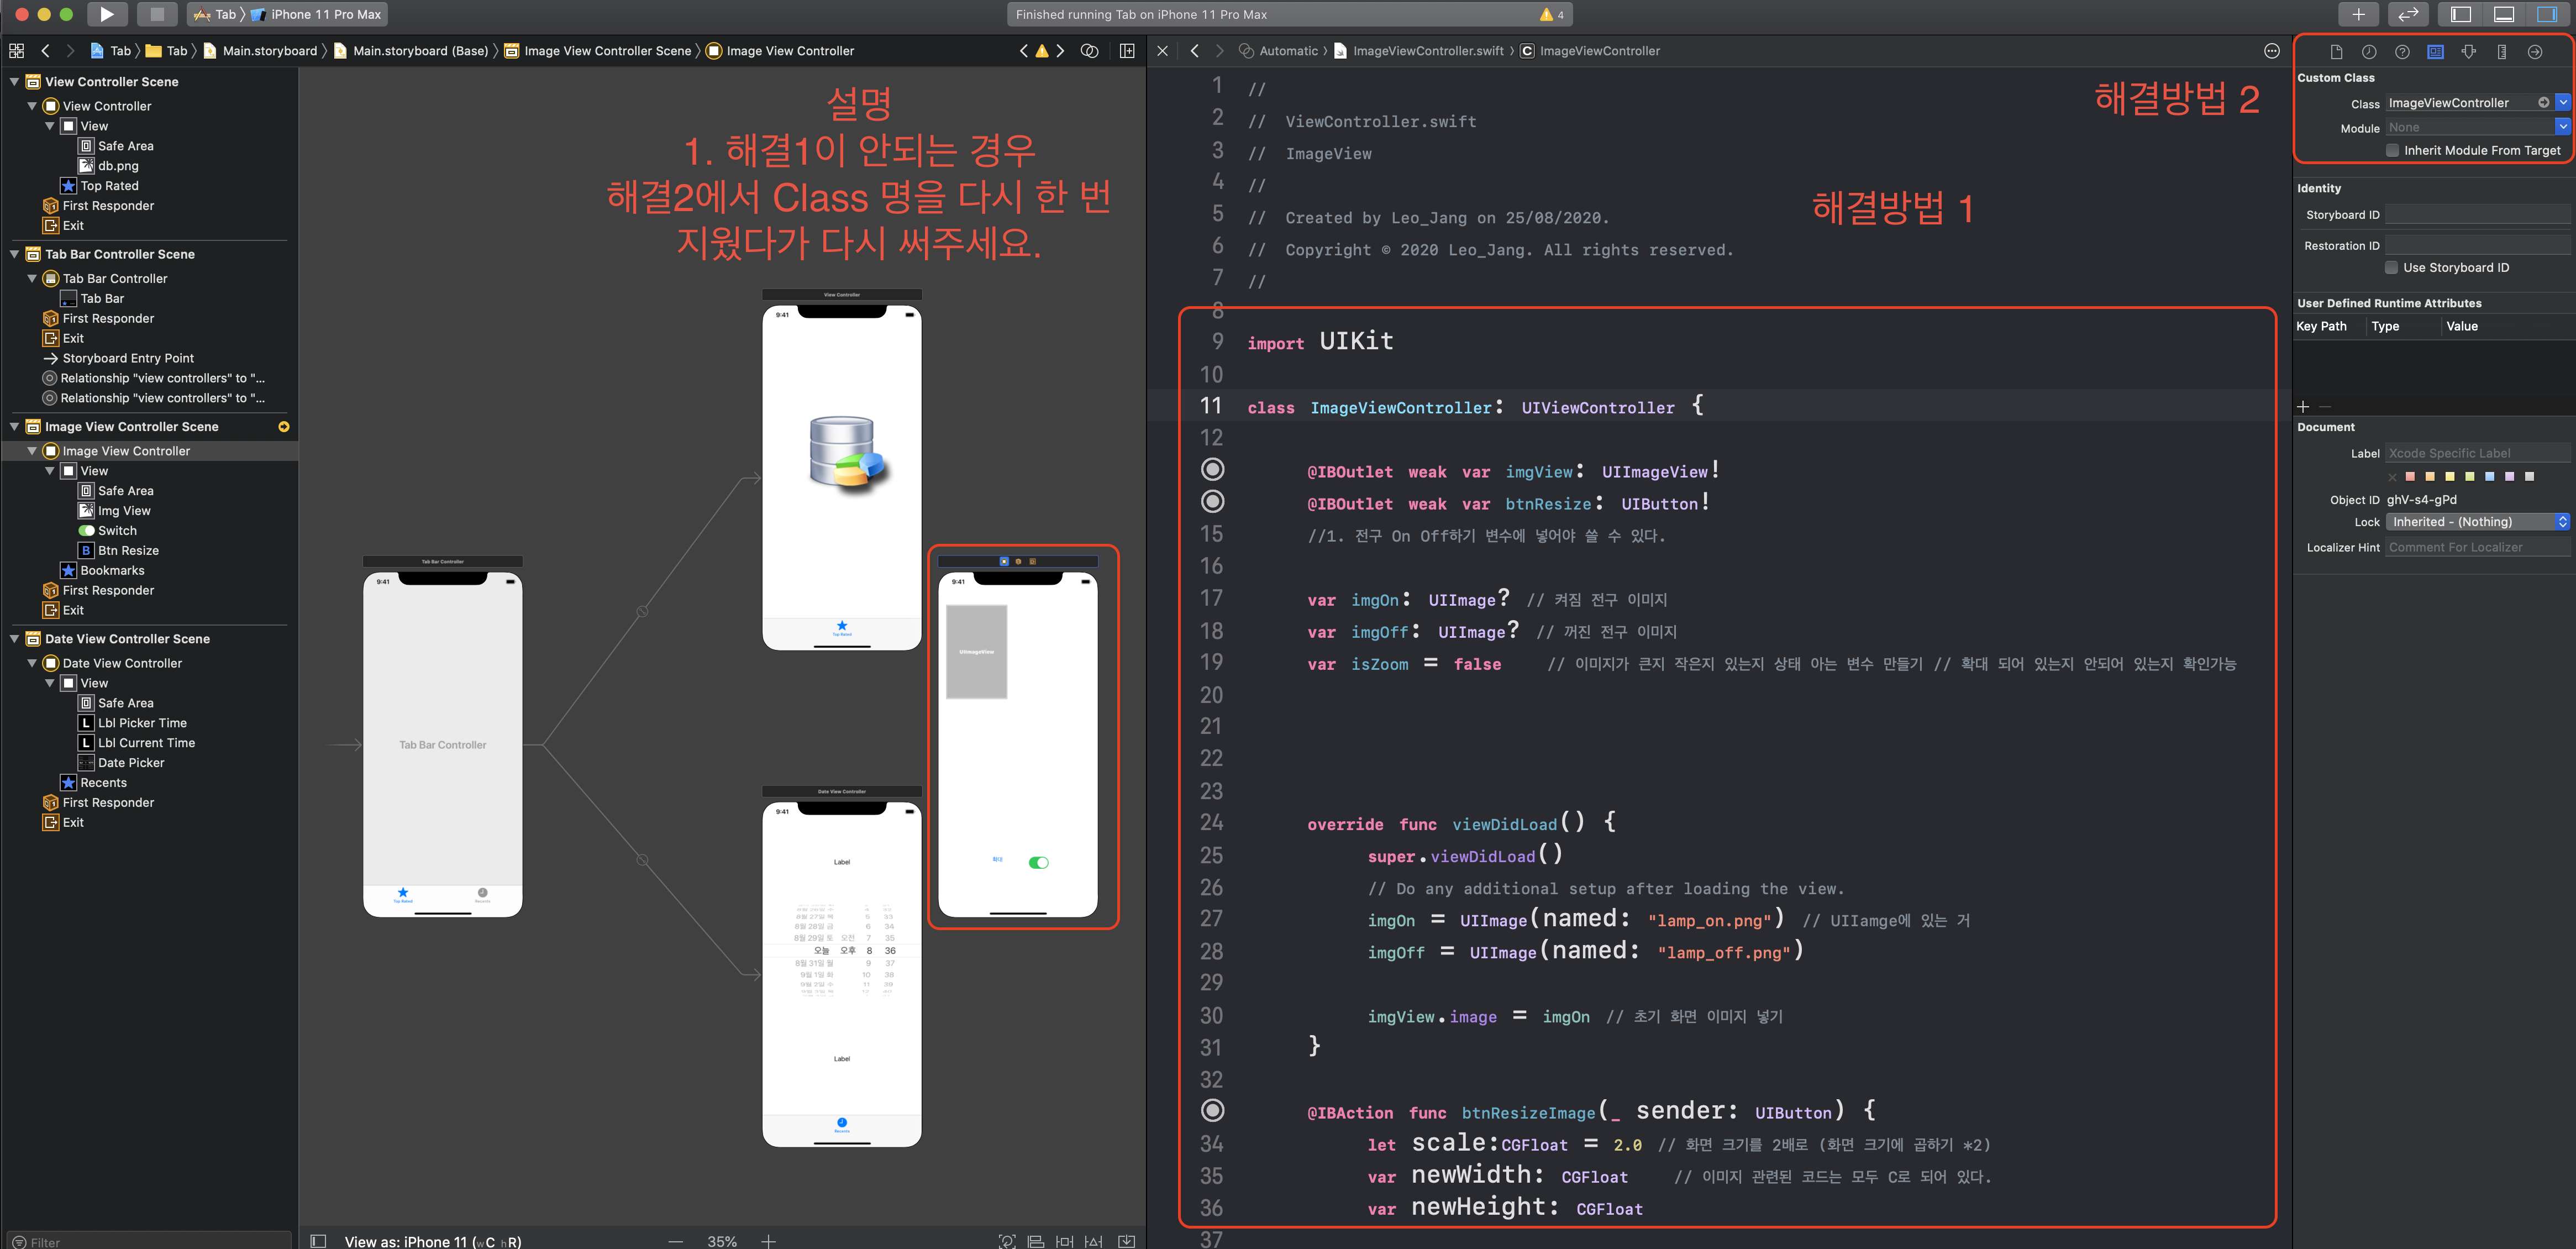The height and width of the screenshot is (1249, 2576).
Task: Select the red label color swatch
Action: coord(2410,477)
